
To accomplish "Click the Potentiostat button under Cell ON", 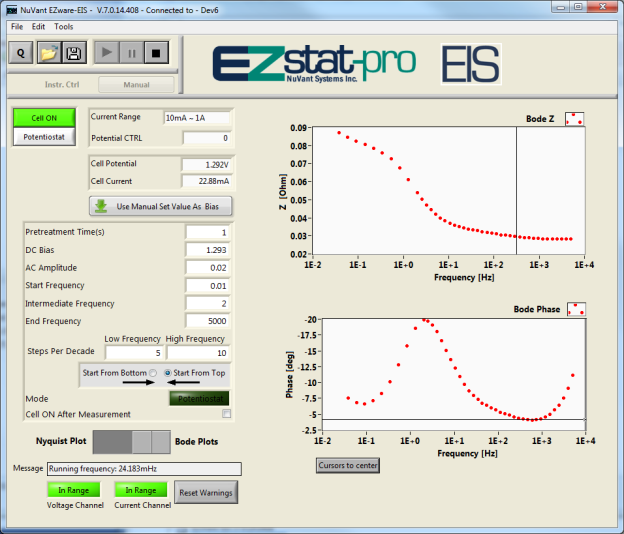I will tap(44, 137).
